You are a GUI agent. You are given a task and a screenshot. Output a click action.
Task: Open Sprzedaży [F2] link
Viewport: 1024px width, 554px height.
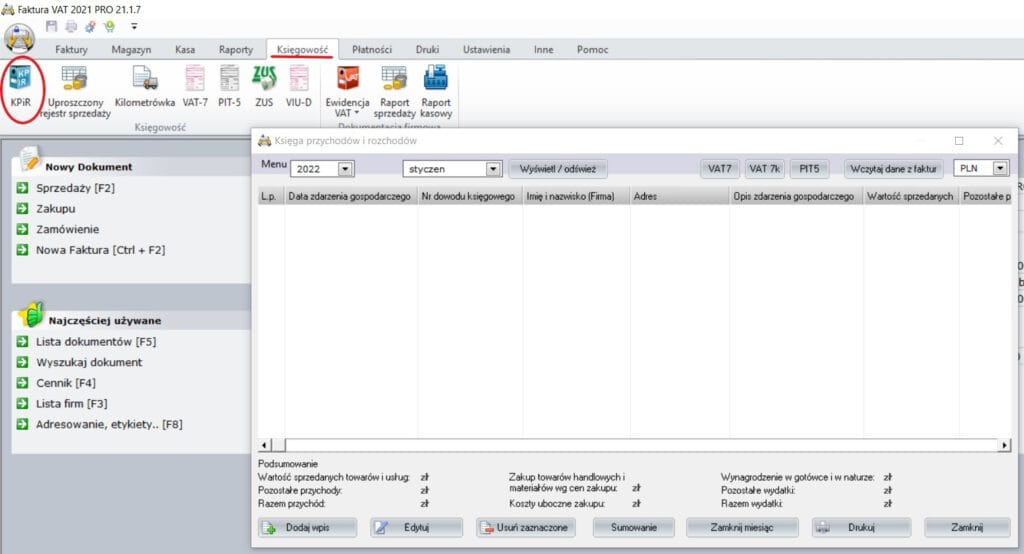76,188
